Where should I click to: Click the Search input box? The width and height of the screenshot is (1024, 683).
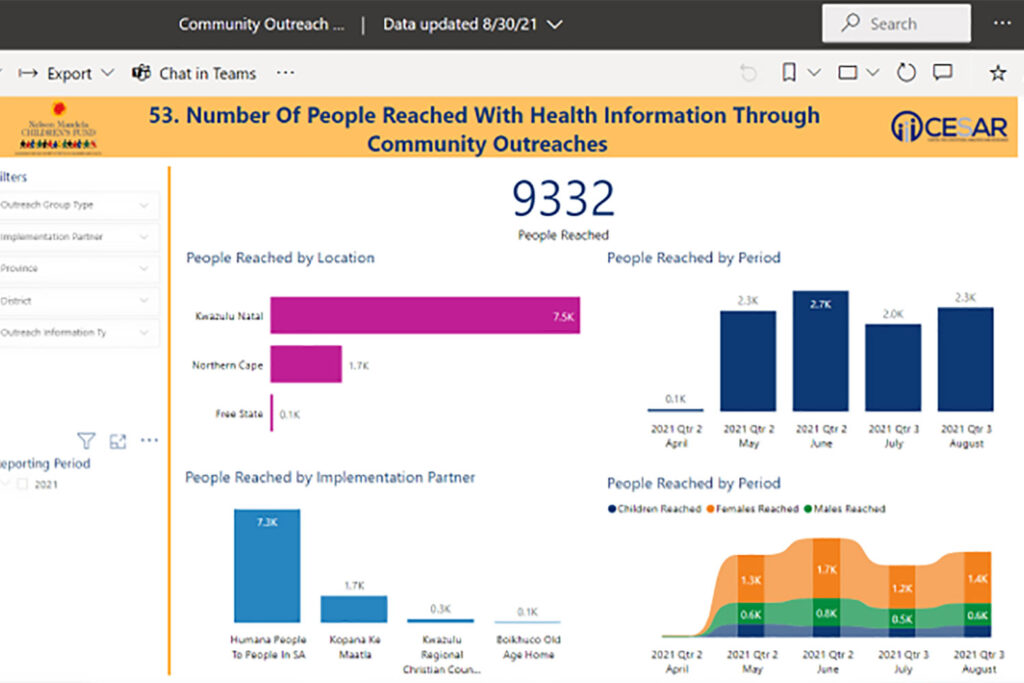coord(896,23)
